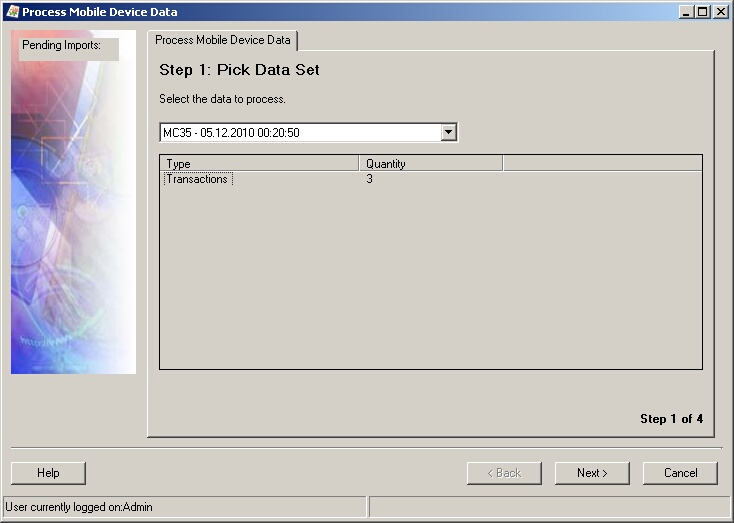Cancel the Process Mobile Device Data wizard
Screen dimensions: 734x523
tap(680, 473)
